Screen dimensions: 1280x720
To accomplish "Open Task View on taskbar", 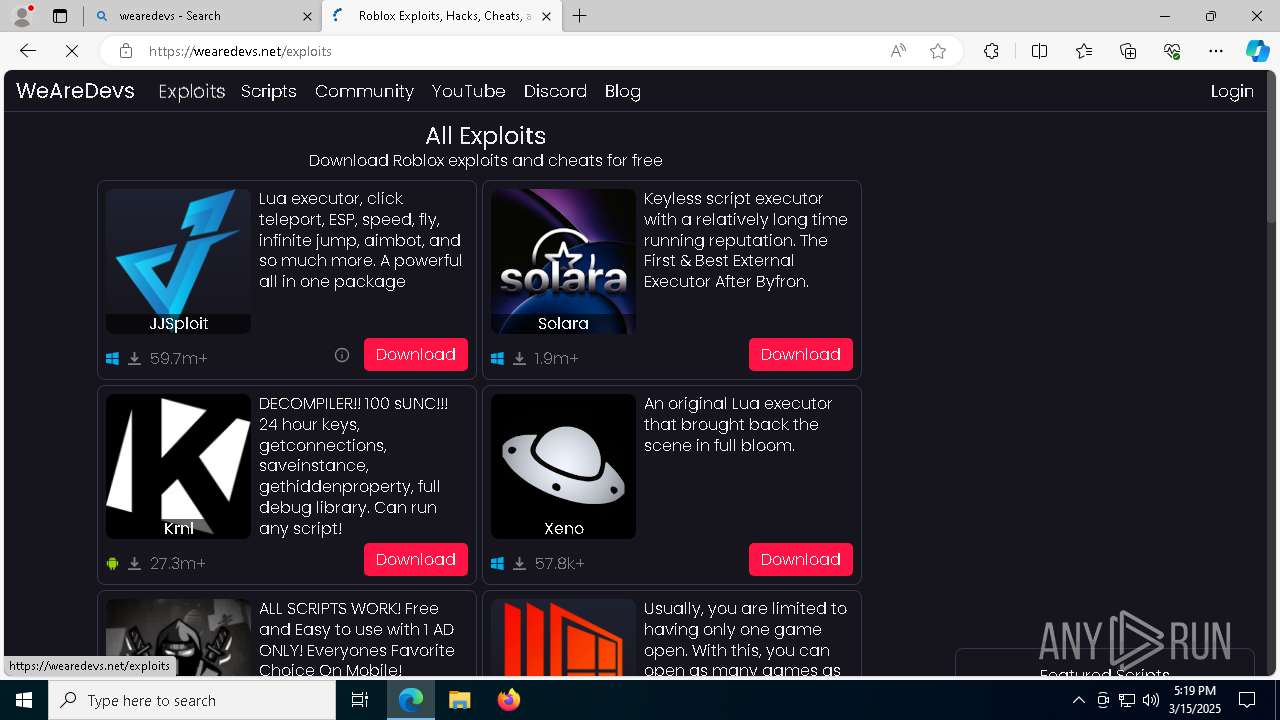I will coord(360,700).
